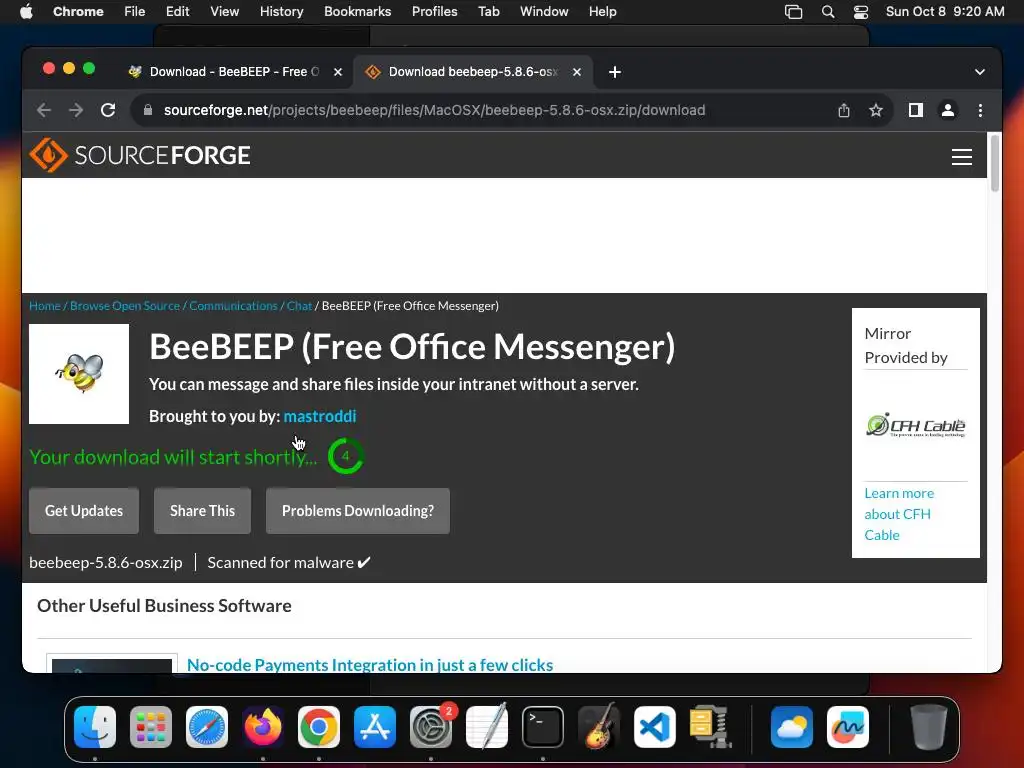1024x768 pixels.
Task: Open the View menu
Action: pyautogui.click(x=225, y=12)
